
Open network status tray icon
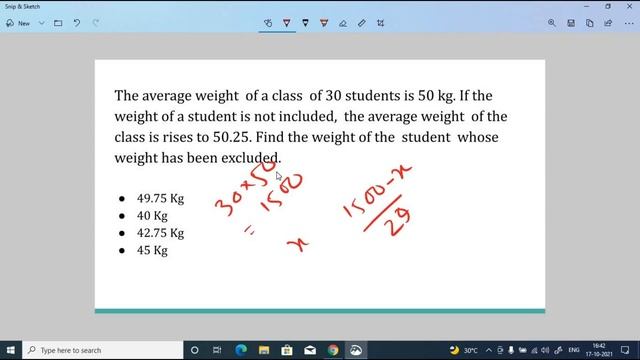tap(534, 350)
